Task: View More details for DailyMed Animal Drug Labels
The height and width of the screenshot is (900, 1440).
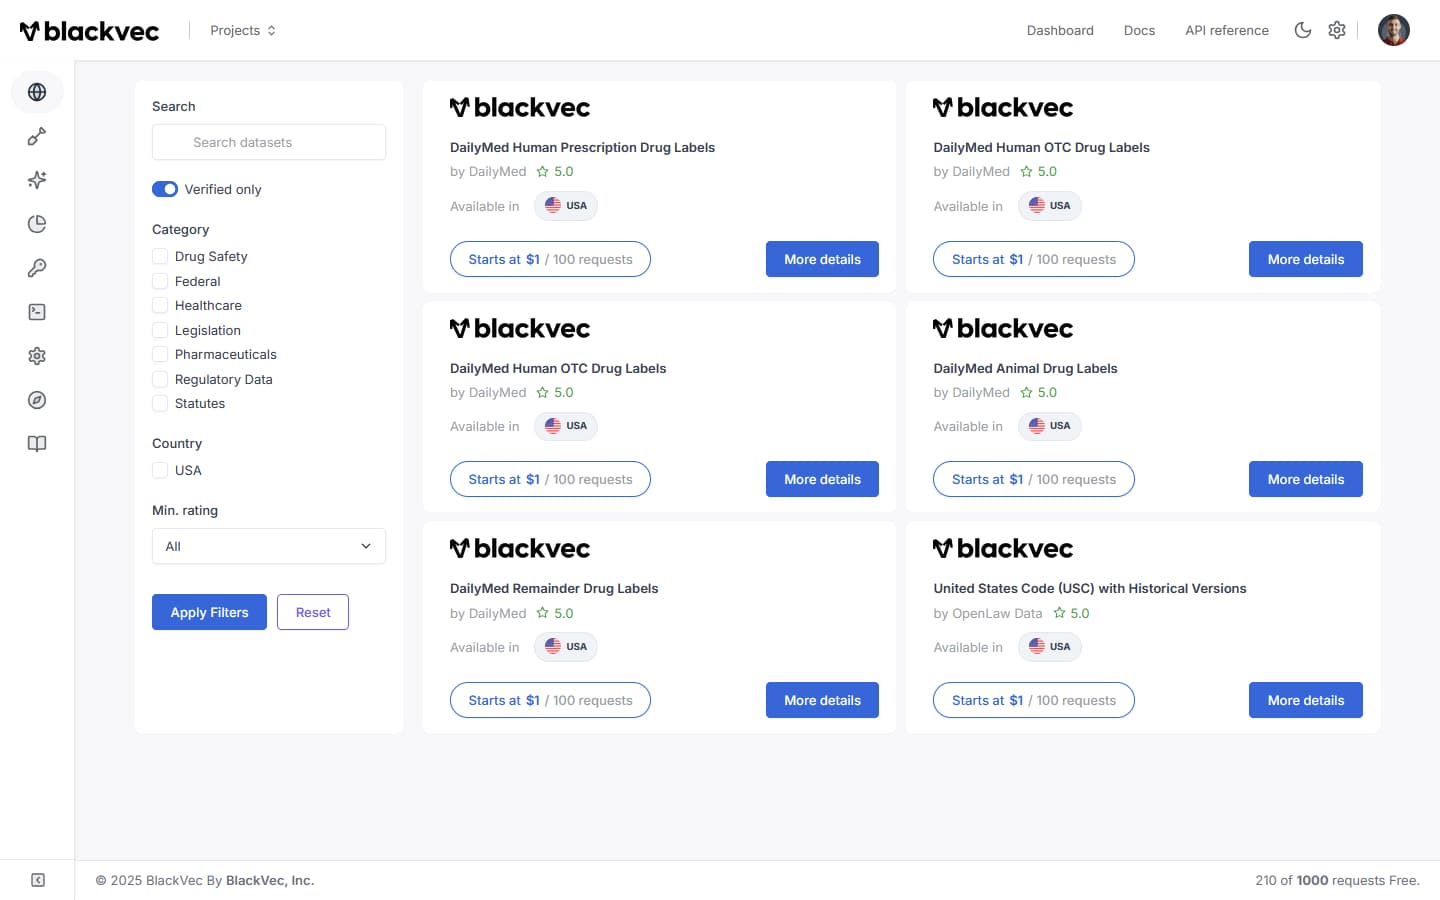Action: (1305, 479)
